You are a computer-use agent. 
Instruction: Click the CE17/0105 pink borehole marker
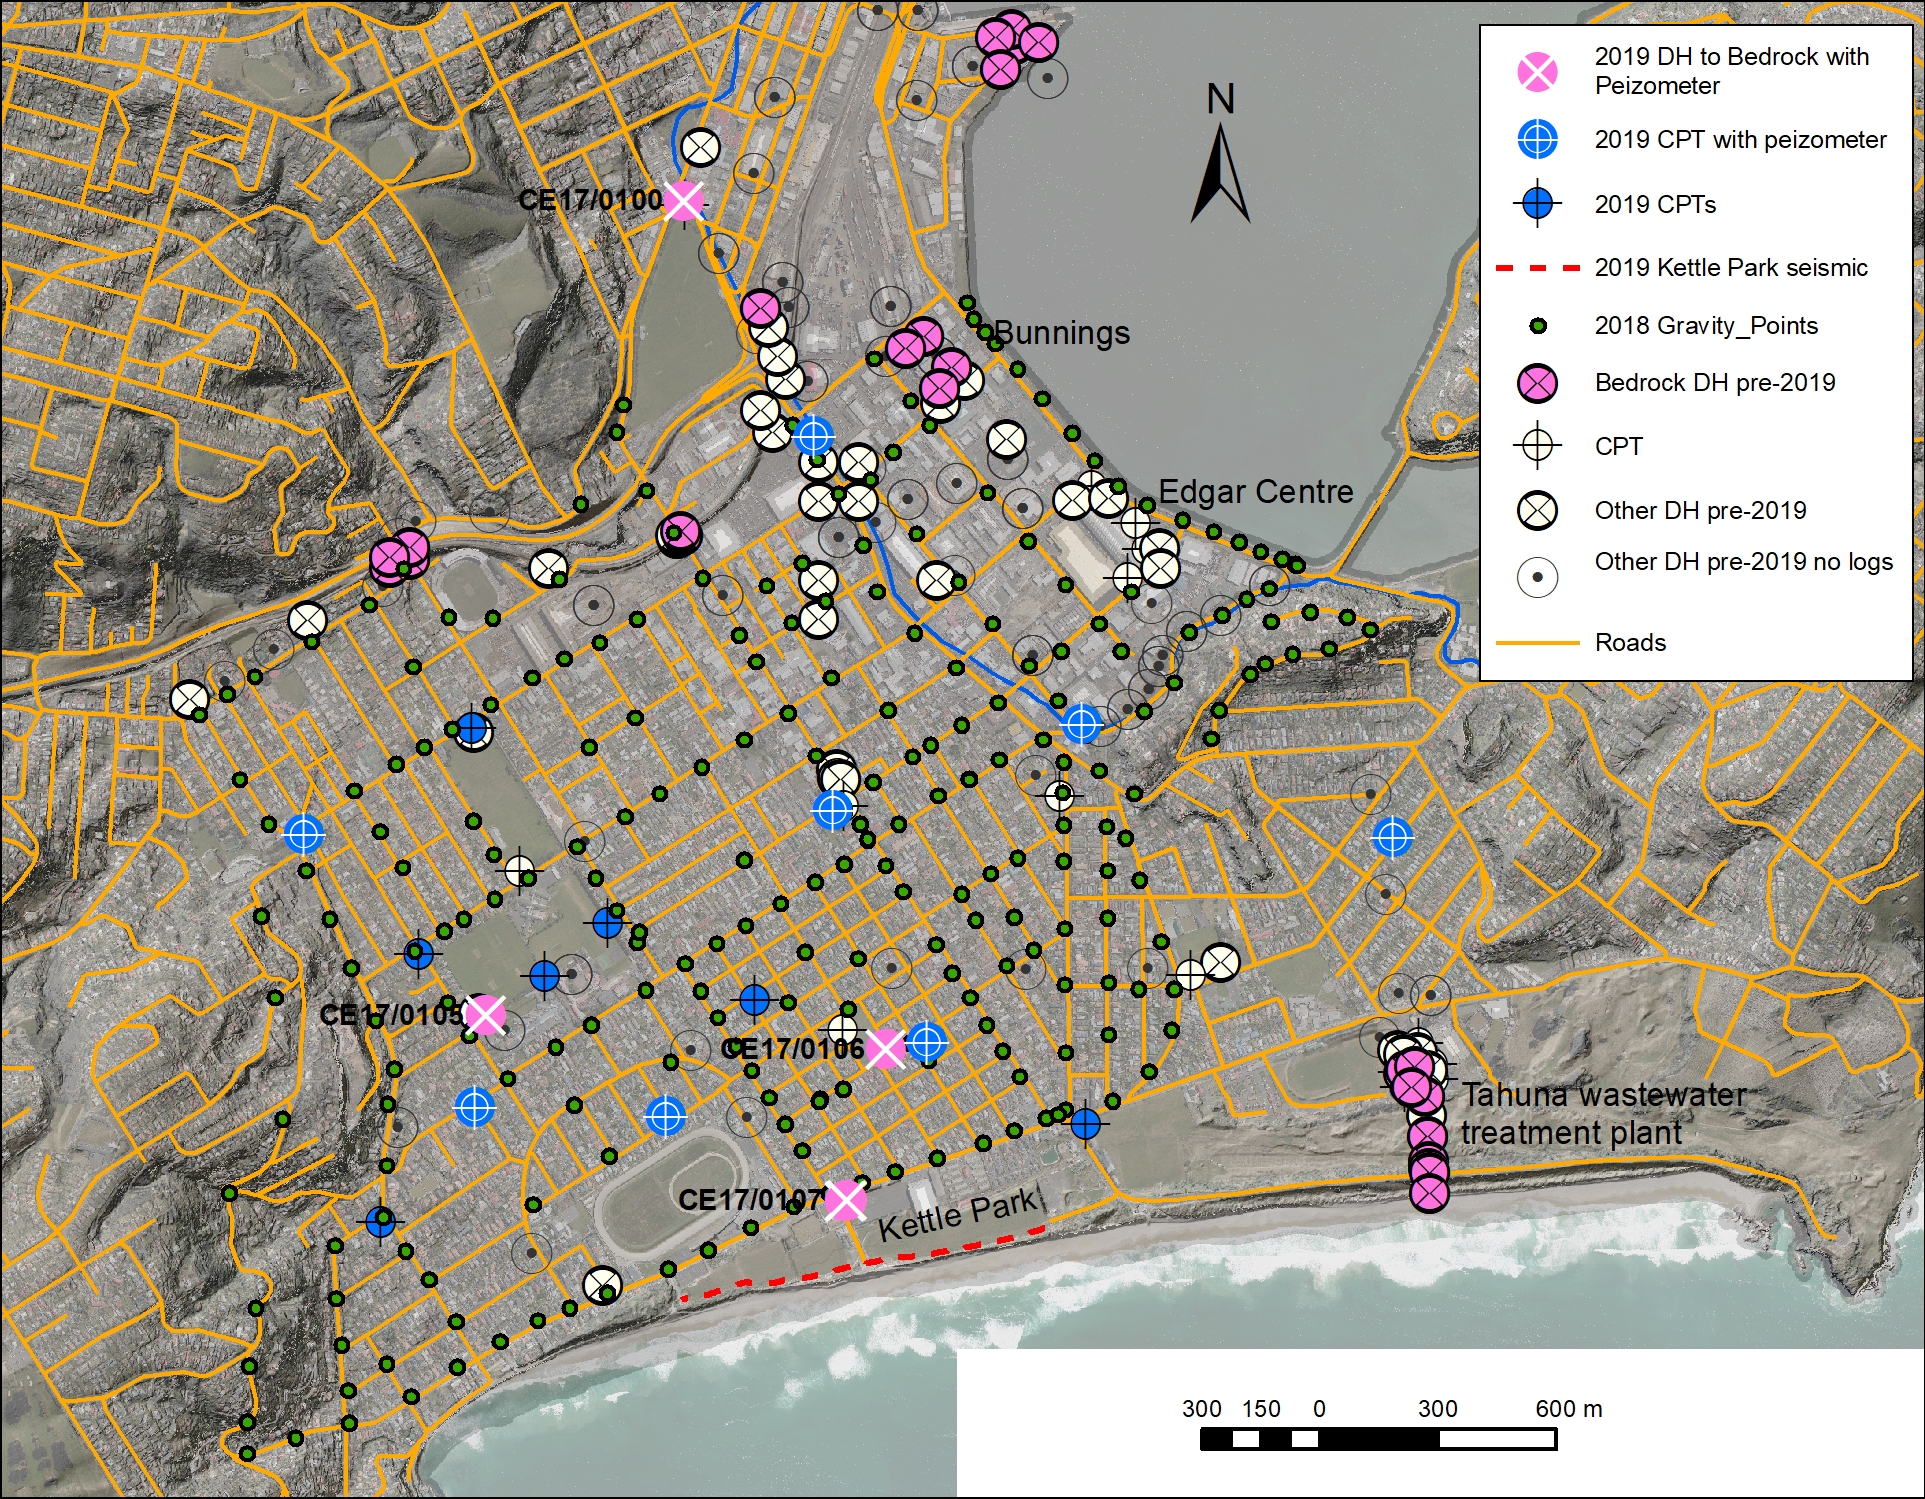(485, 1015)
